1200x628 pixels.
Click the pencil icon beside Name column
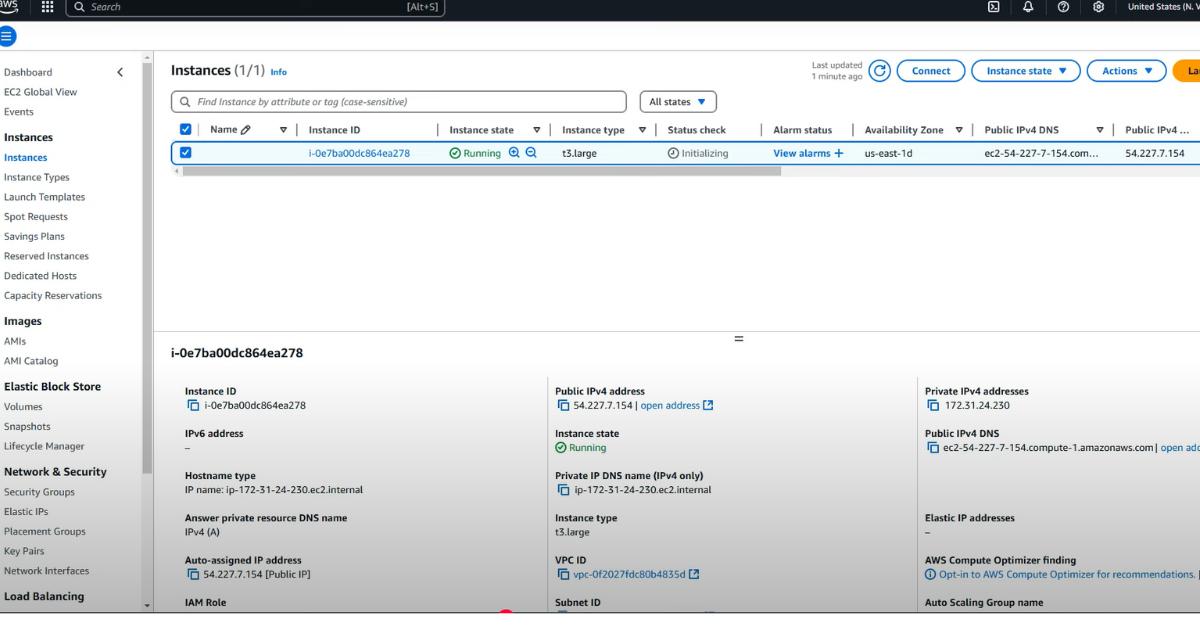pos(246,130)
